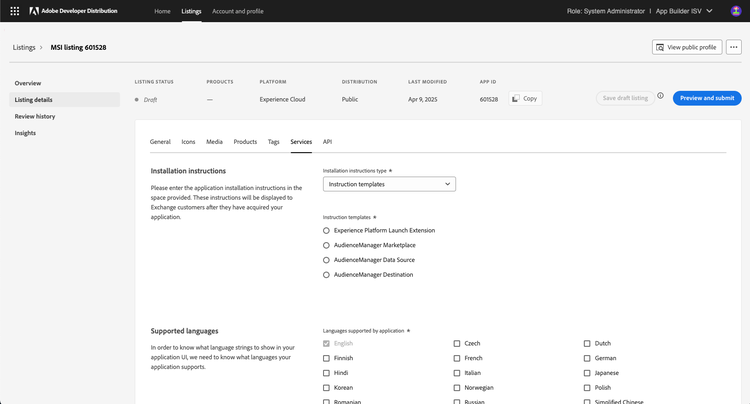Open Account and profile menu item
This screenshot has width=750, height=404.
point(238,11)
